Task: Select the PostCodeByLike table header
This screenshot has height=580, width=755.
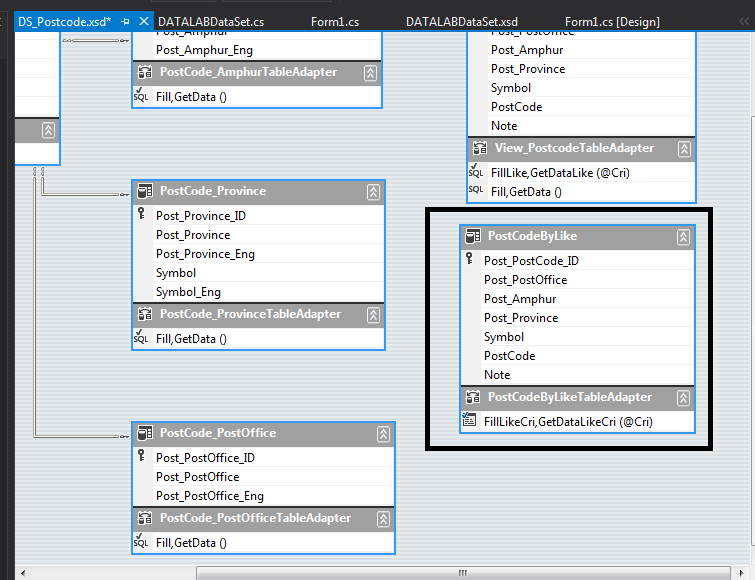Action: pos(577,237)
